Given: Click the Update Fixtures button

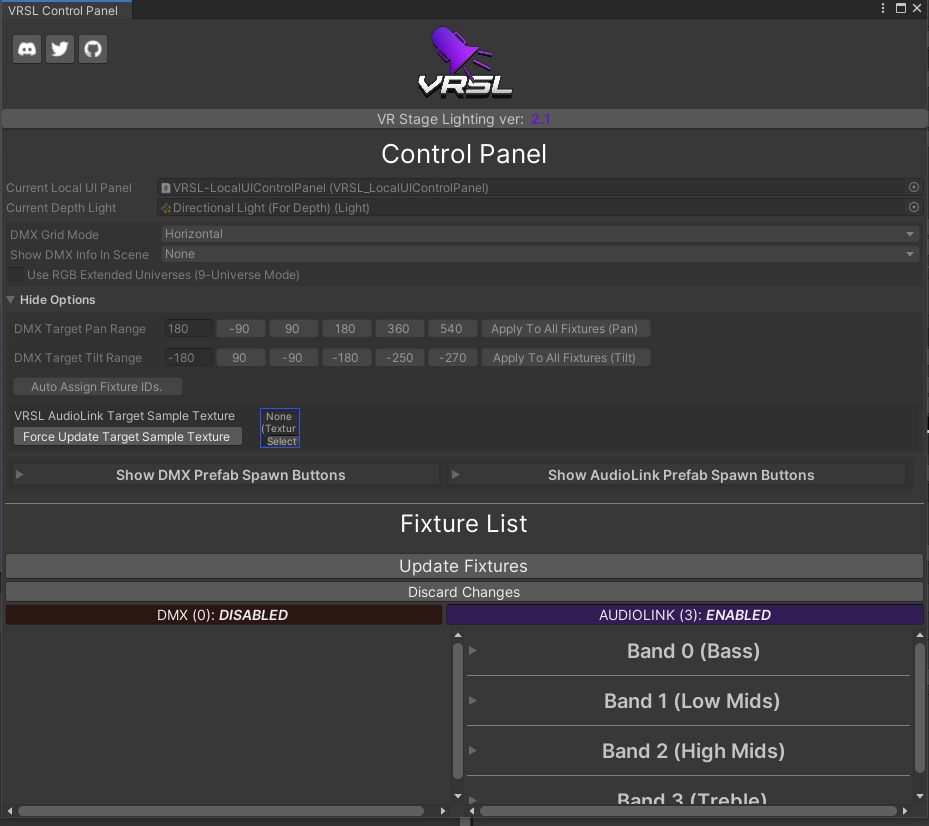Looking at the screenshot, I should (x=464, y=566).
